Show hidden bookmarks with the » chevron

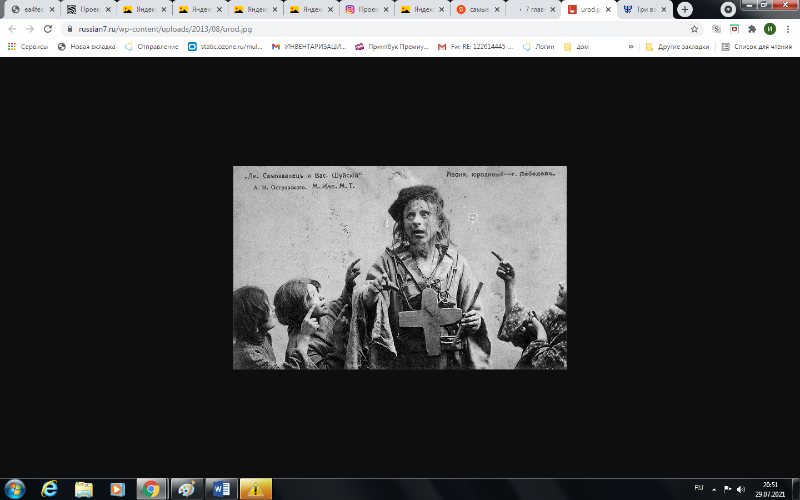click(631, 46)
